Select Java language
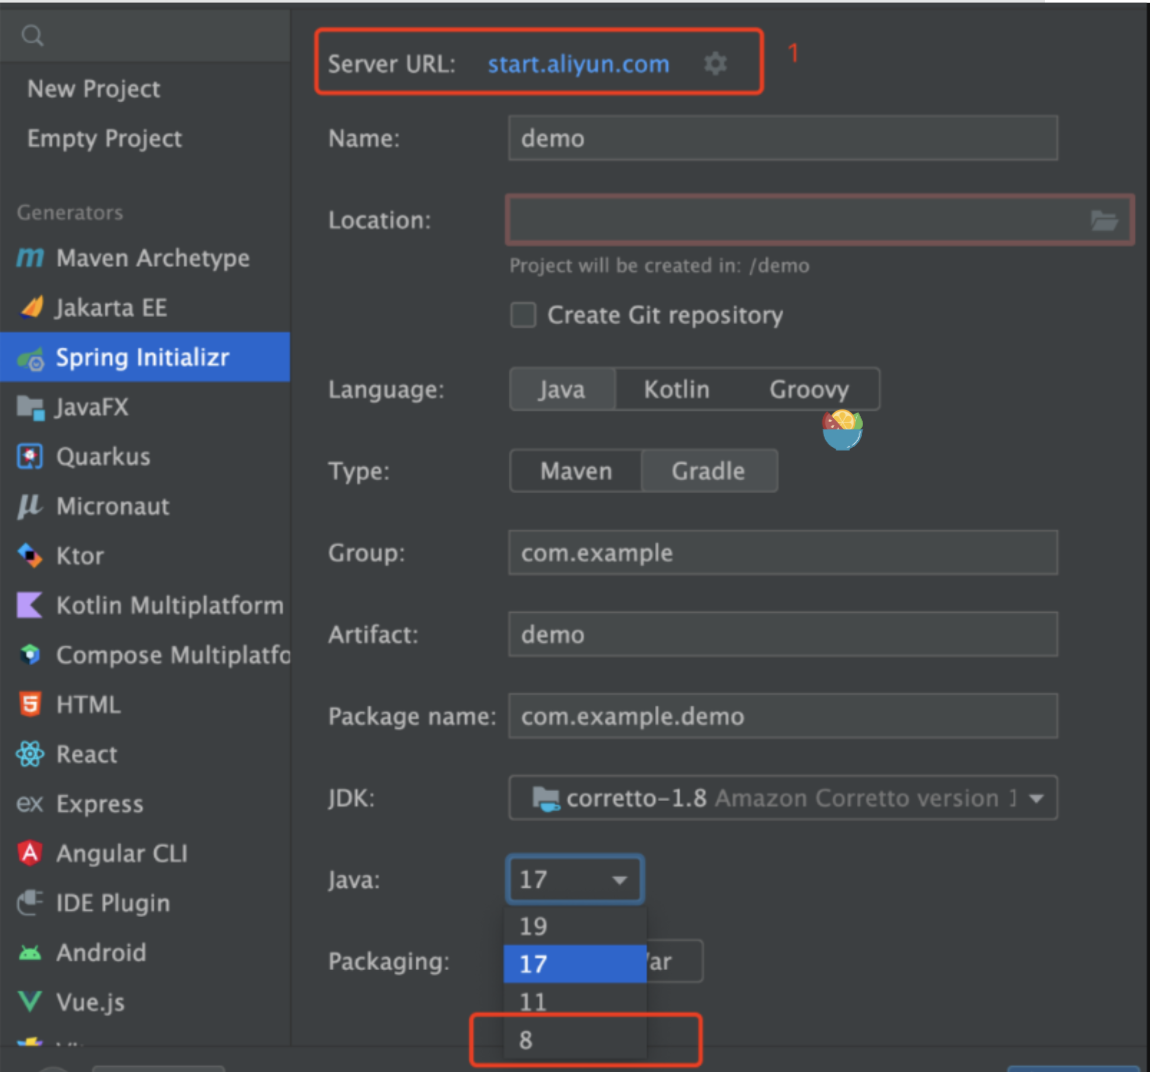 (x=562, y=389)
